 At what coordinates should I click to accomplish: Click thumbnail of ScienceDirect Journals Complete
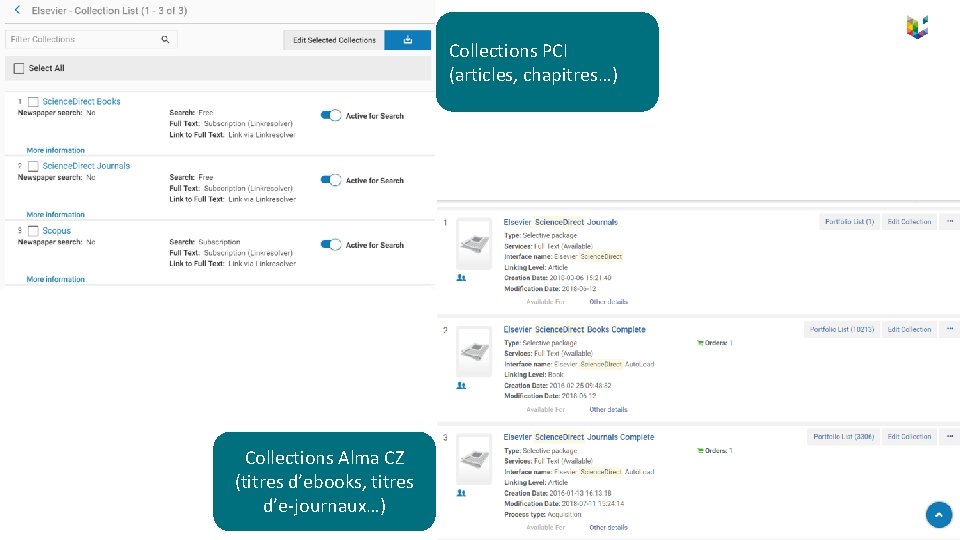(x=474, y=459)
